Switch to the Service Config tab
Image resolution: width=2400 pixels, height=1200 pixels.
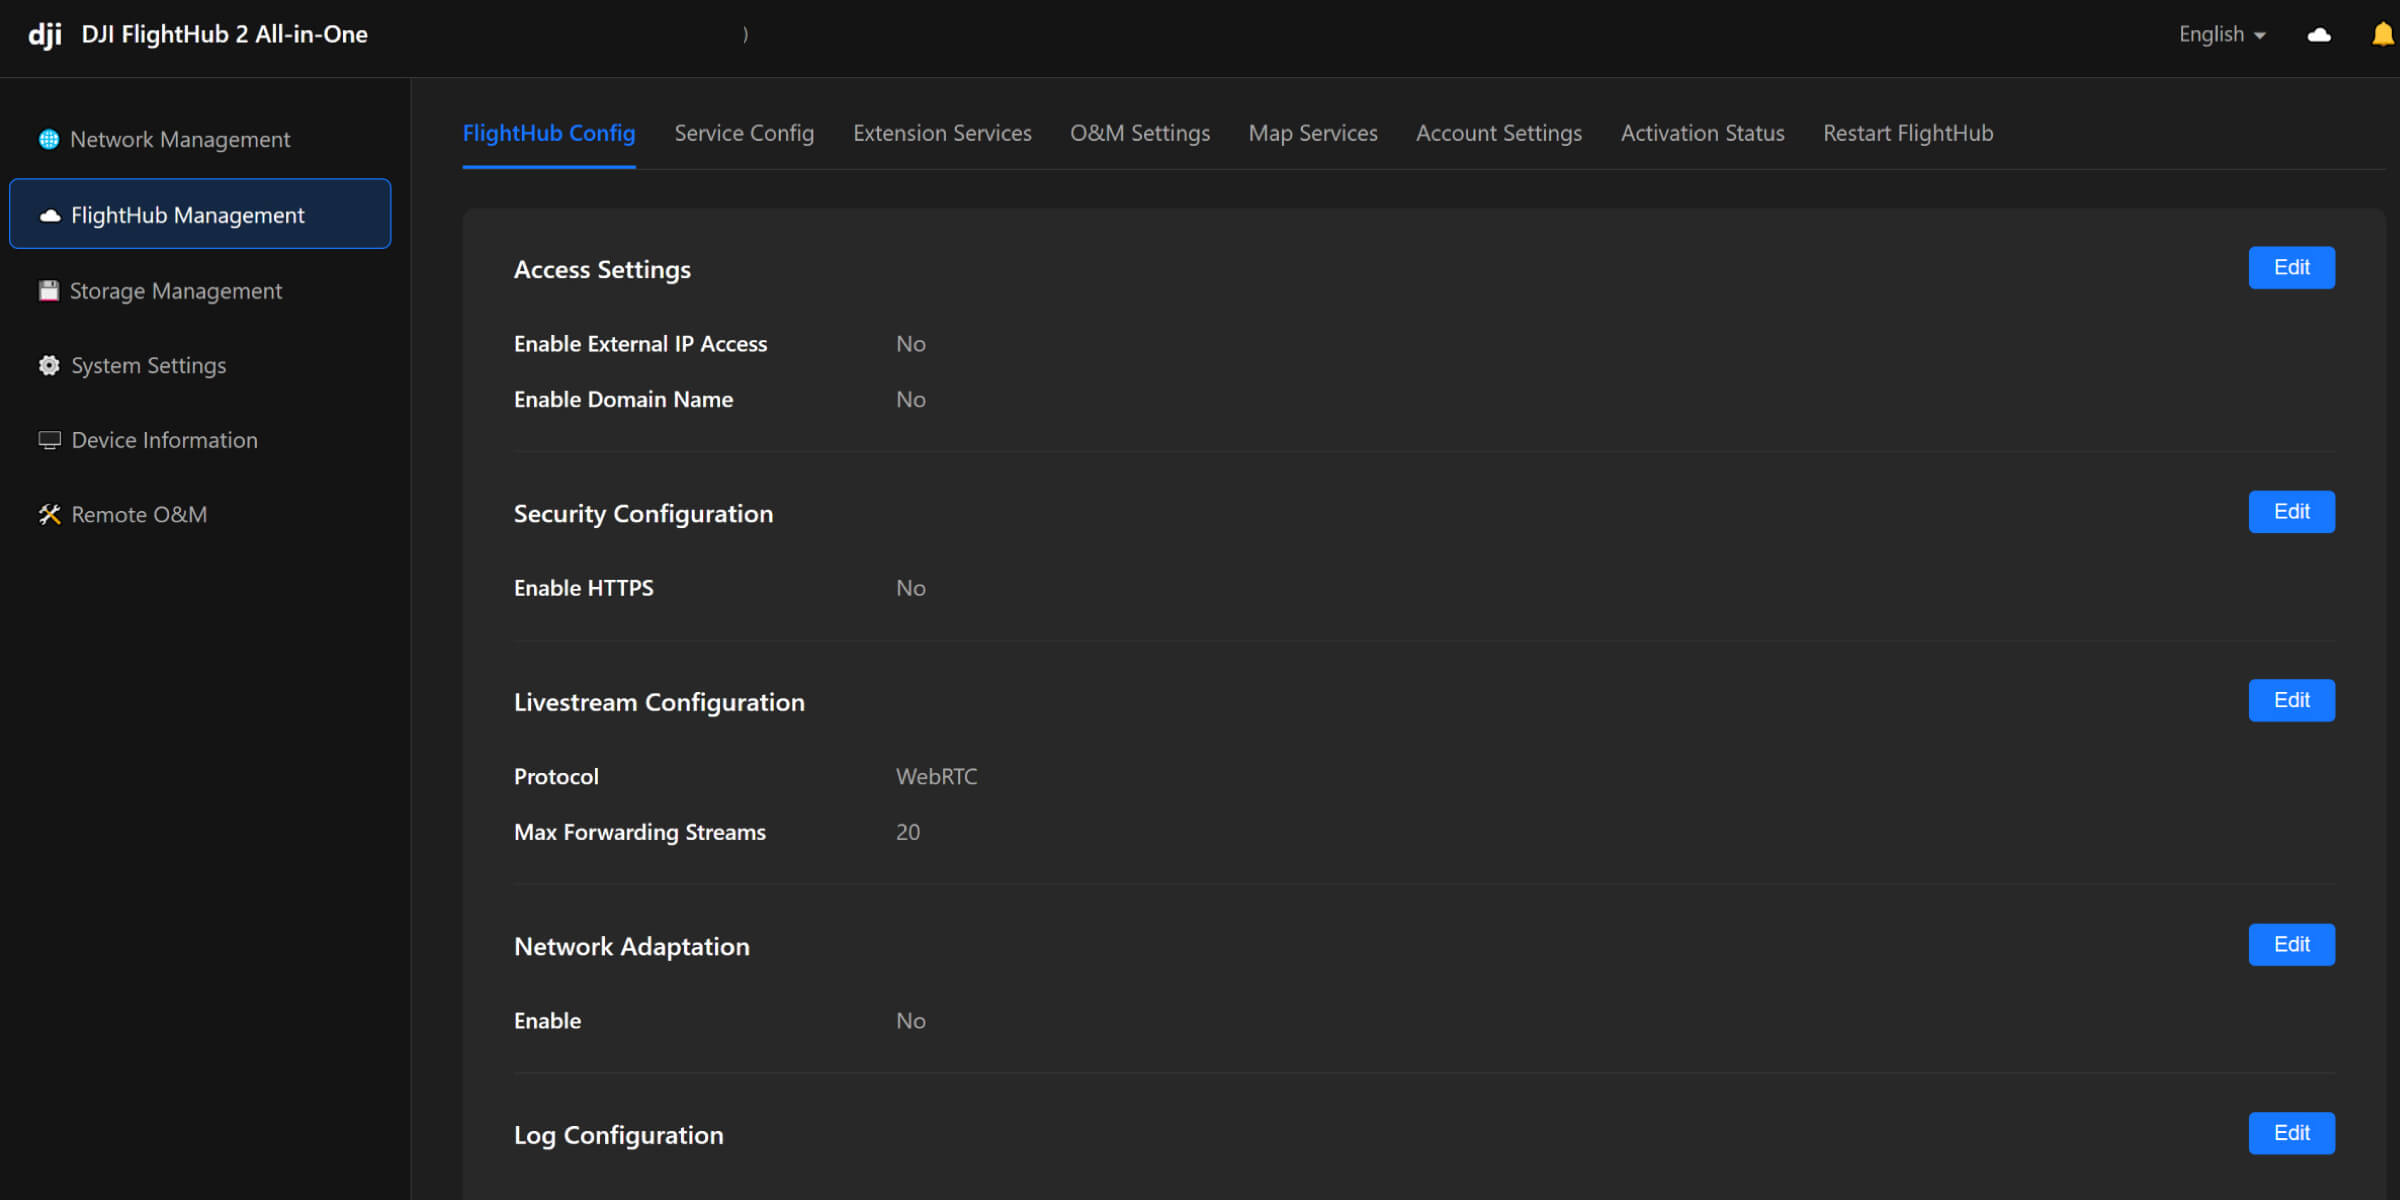[744, 133]
